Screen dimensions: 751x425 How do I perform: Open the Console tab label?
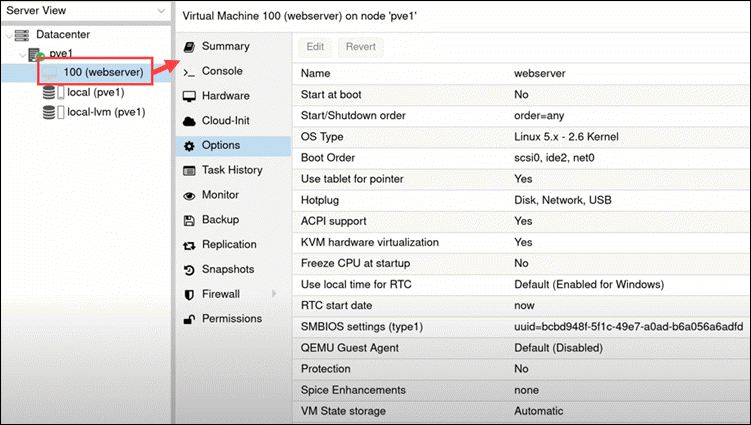(222, 71)
